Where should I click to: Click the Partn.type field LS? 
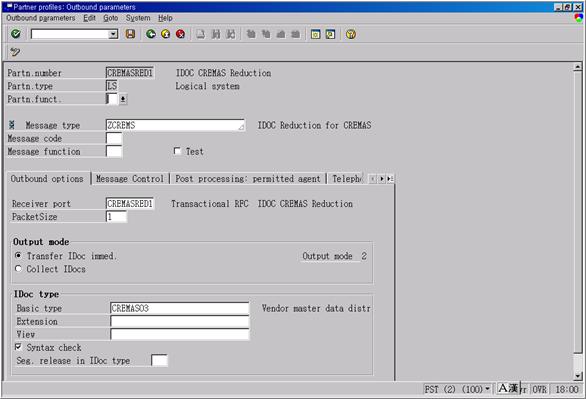[112, 86]
